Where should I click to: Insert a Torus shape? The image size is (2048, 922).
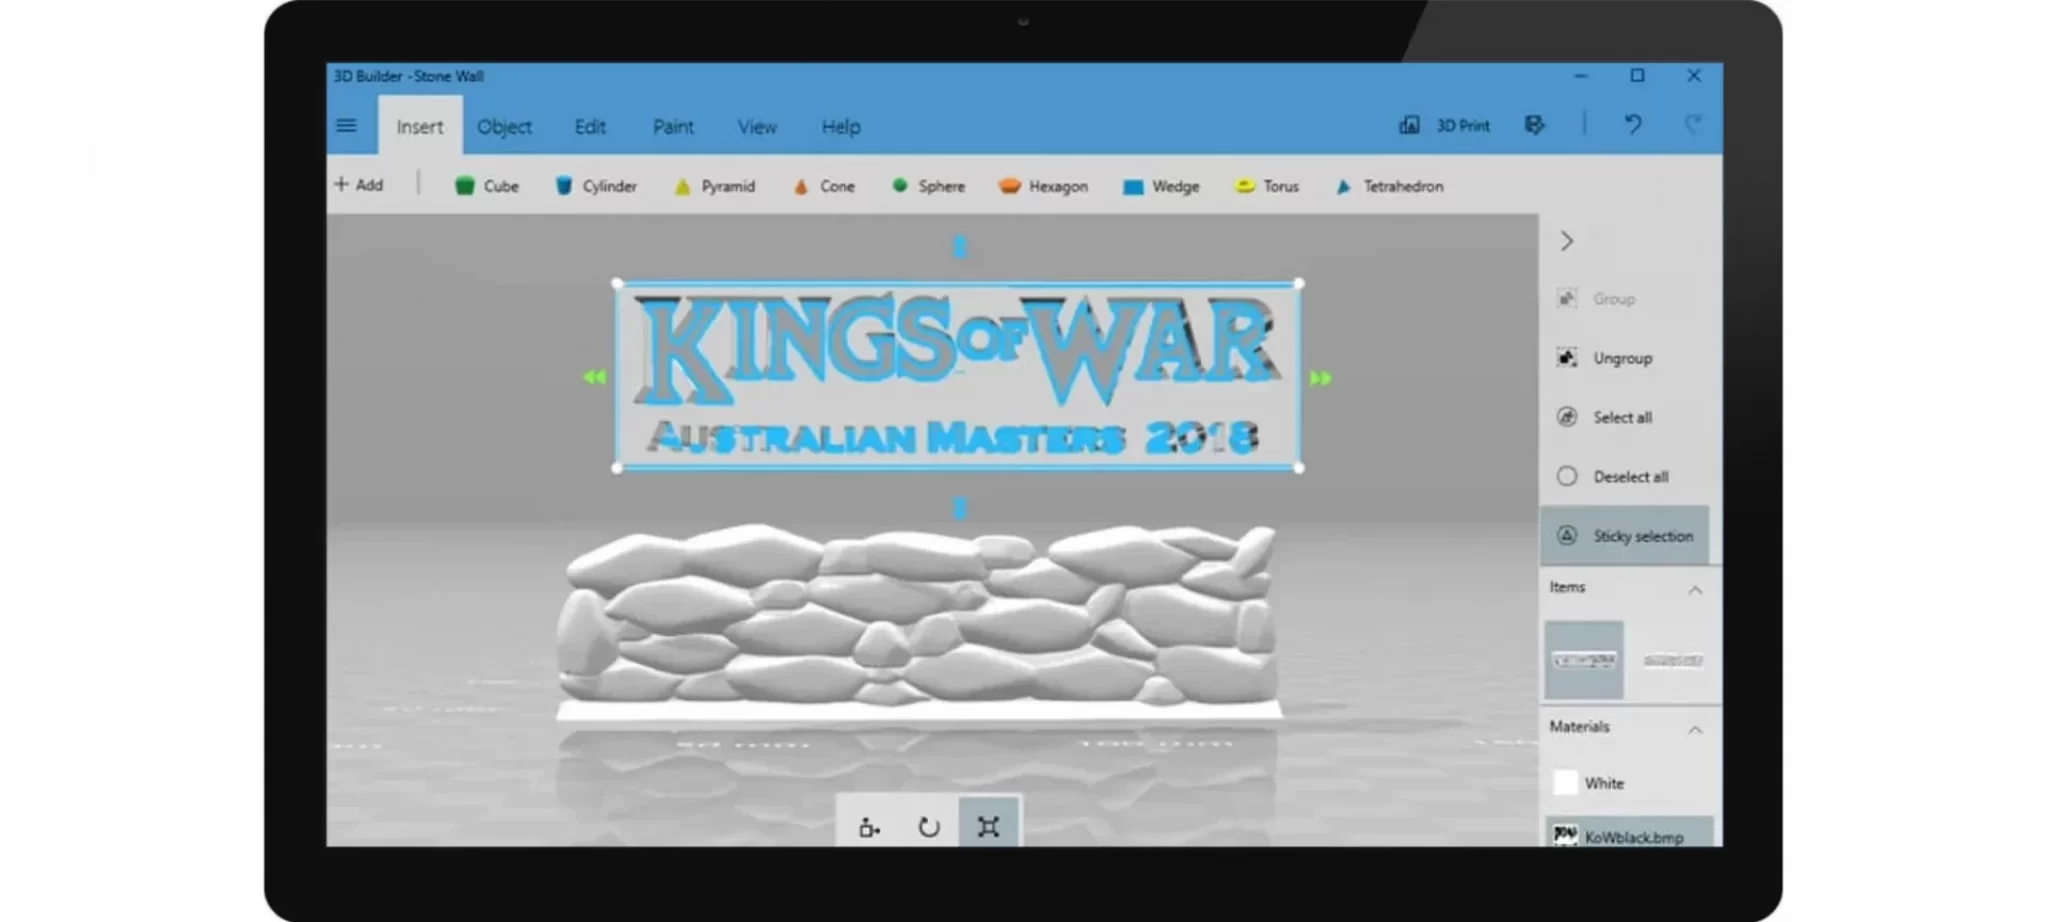pyautogui.click(x=1267, y=186)
